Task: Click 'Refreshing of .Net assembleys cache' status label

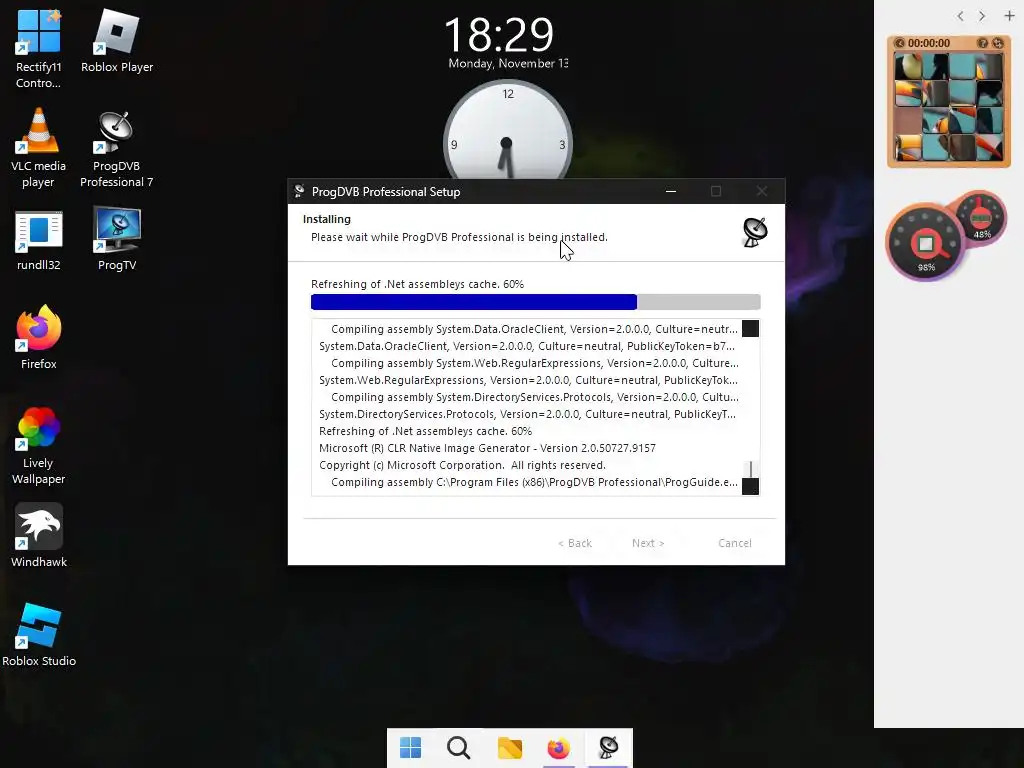Action: (x=417, y=284)
